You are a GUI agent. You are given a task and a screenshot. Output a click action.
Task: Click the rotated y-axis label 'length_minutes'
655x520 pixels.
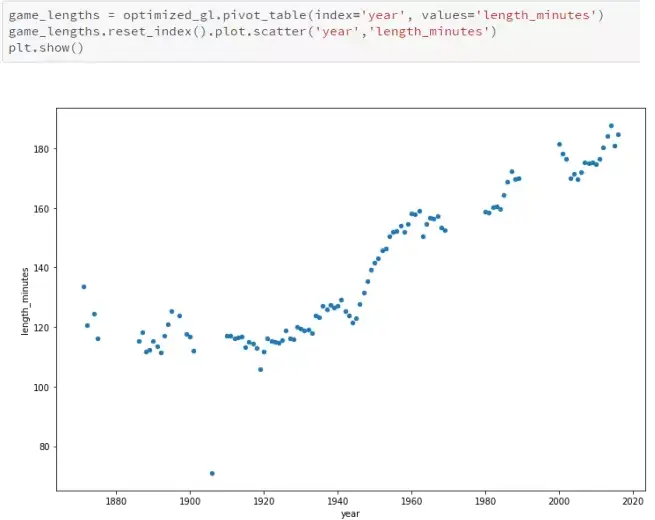pos(25,301)
